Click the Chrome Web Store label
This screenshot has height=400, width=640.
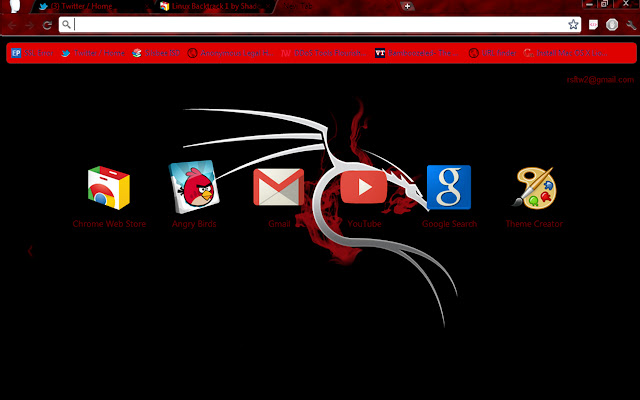[109, 224]
